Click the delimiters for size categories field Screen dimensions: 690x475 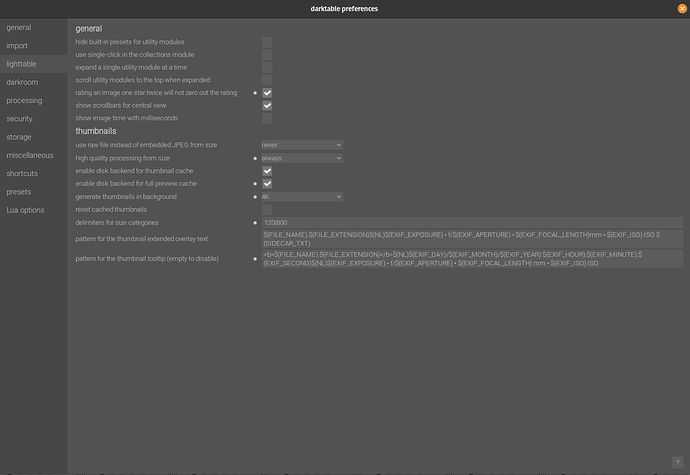tap(472, 223)
